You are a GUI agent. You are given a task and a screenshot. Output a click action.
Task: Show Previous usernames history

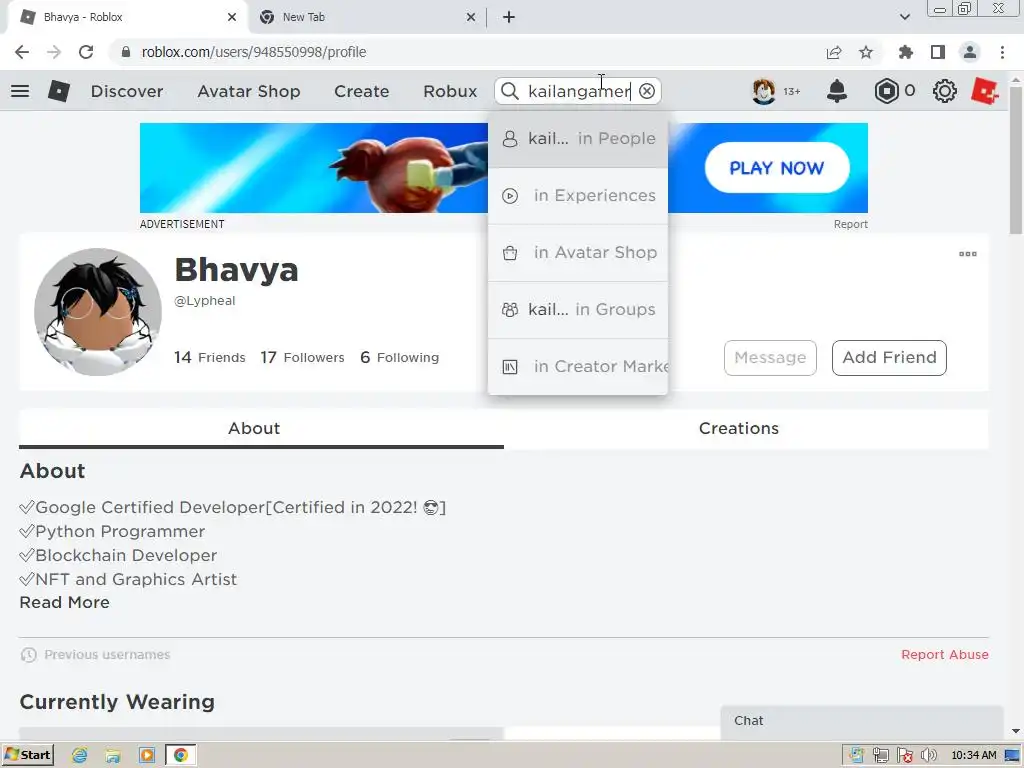pyautogui.click(x=95, y=654)
